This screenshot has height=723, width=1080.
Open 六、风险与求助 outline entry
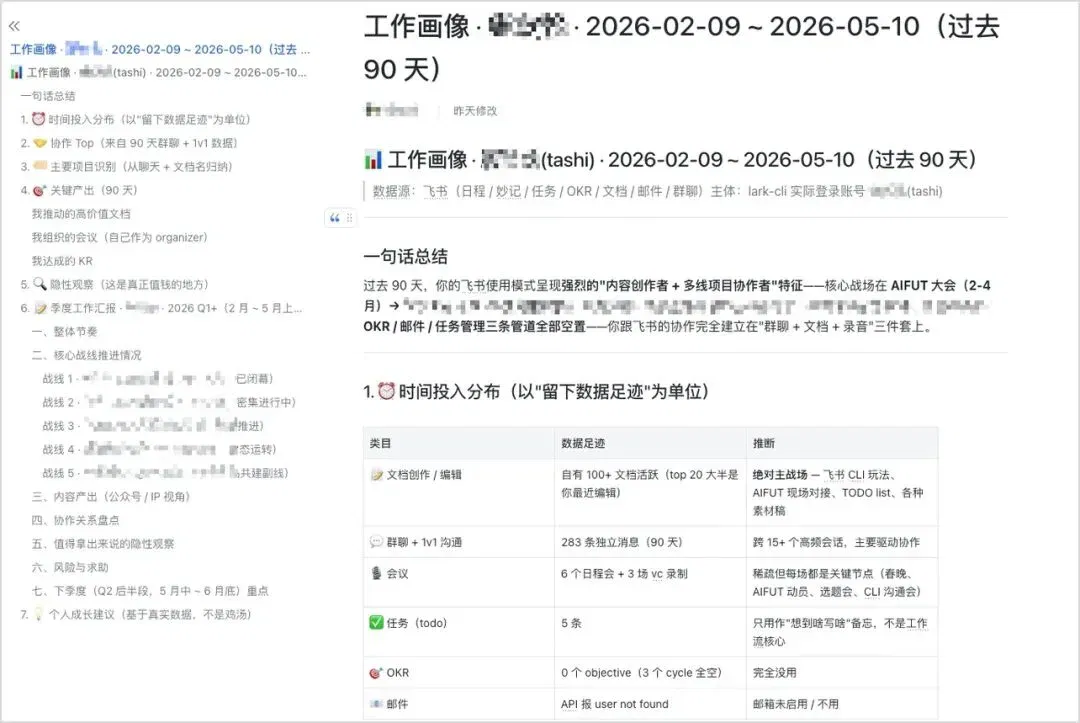point(70,567)
